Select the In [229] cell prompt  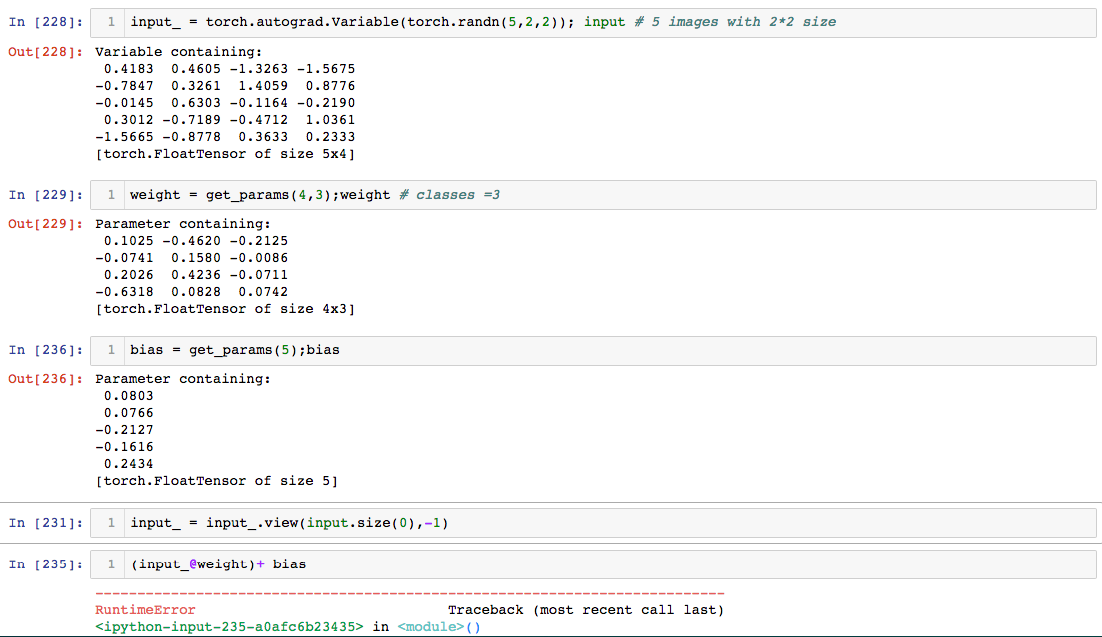(x=45, y=195)
